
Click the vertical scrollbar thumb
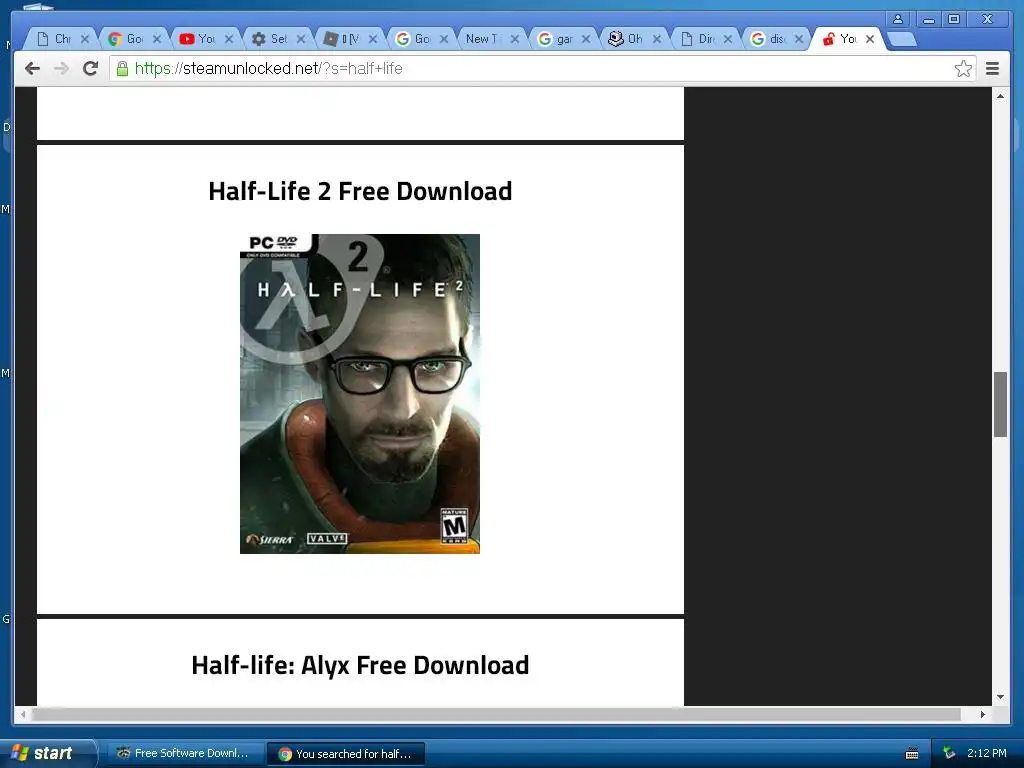pos(1000,404)
